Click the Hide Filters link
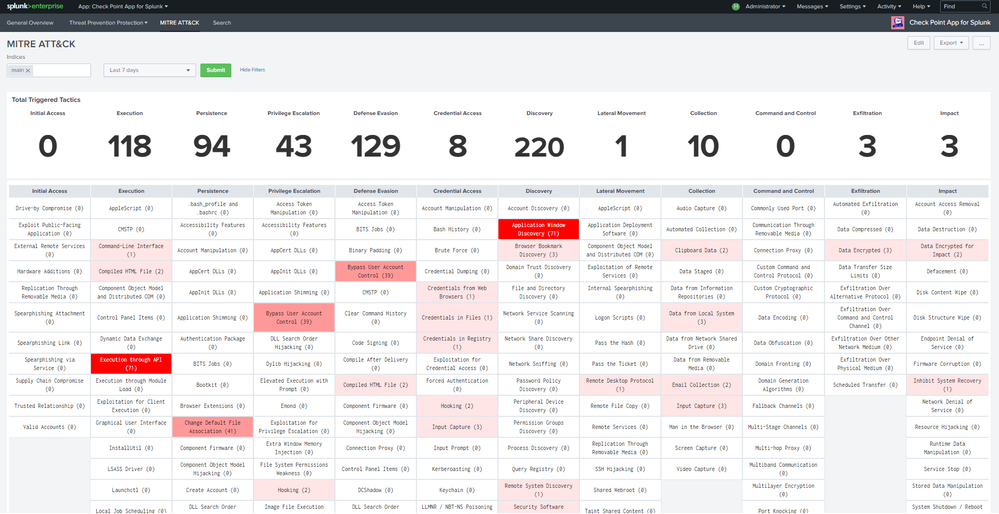The image size is (999, 514). pos(252,69)
